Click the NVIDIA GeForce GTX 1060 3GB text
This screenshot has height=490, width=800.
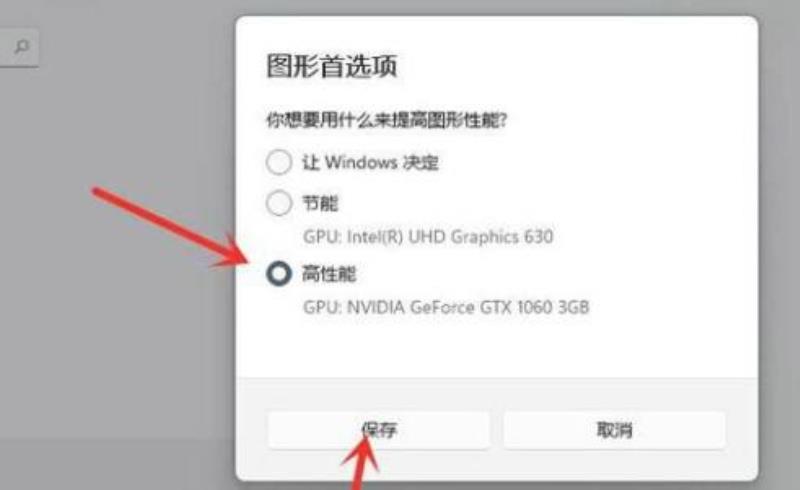[x=468, y=307]
